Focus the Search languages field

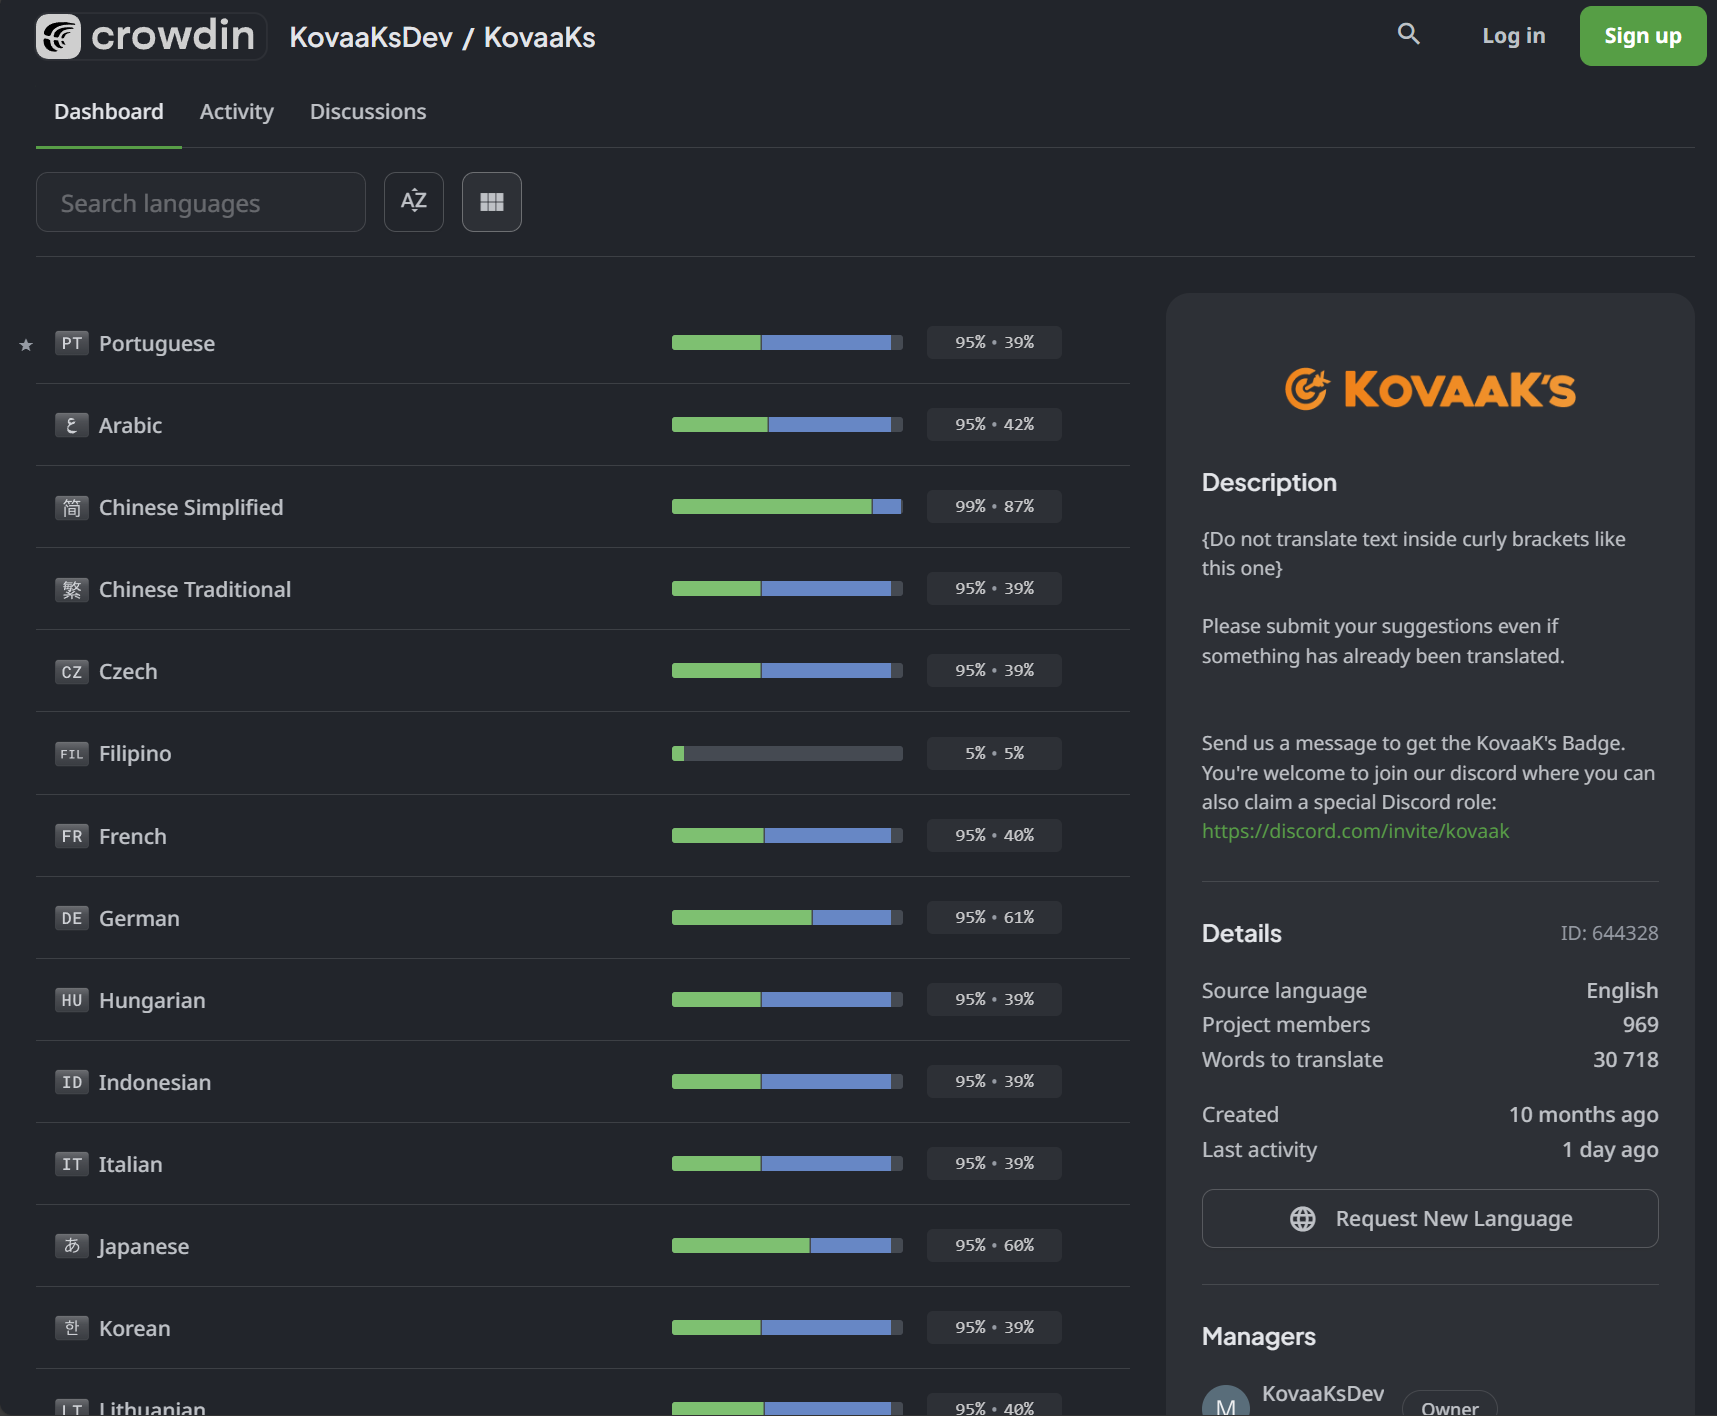201,203
